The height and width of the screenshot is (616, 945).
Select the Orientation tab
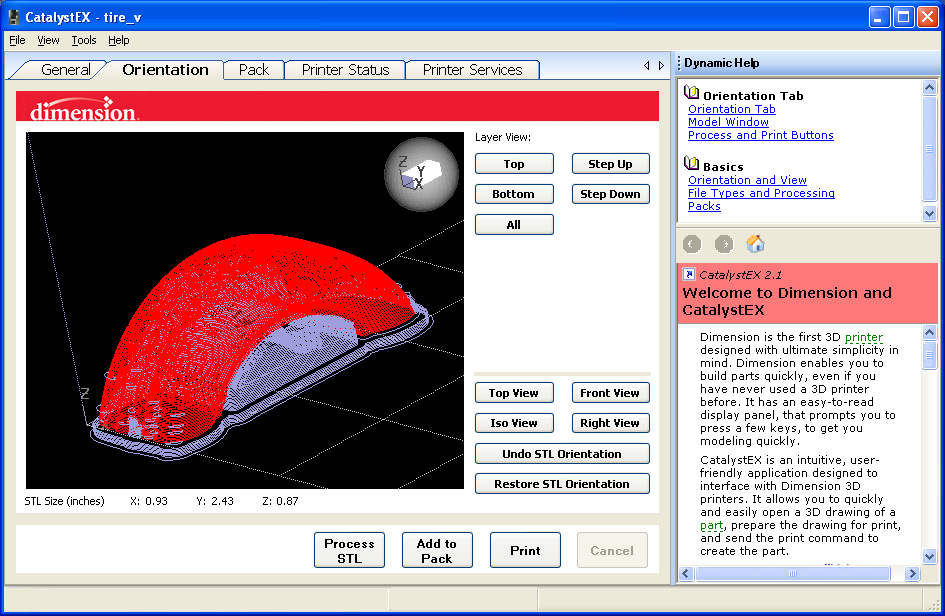[165, 70]
